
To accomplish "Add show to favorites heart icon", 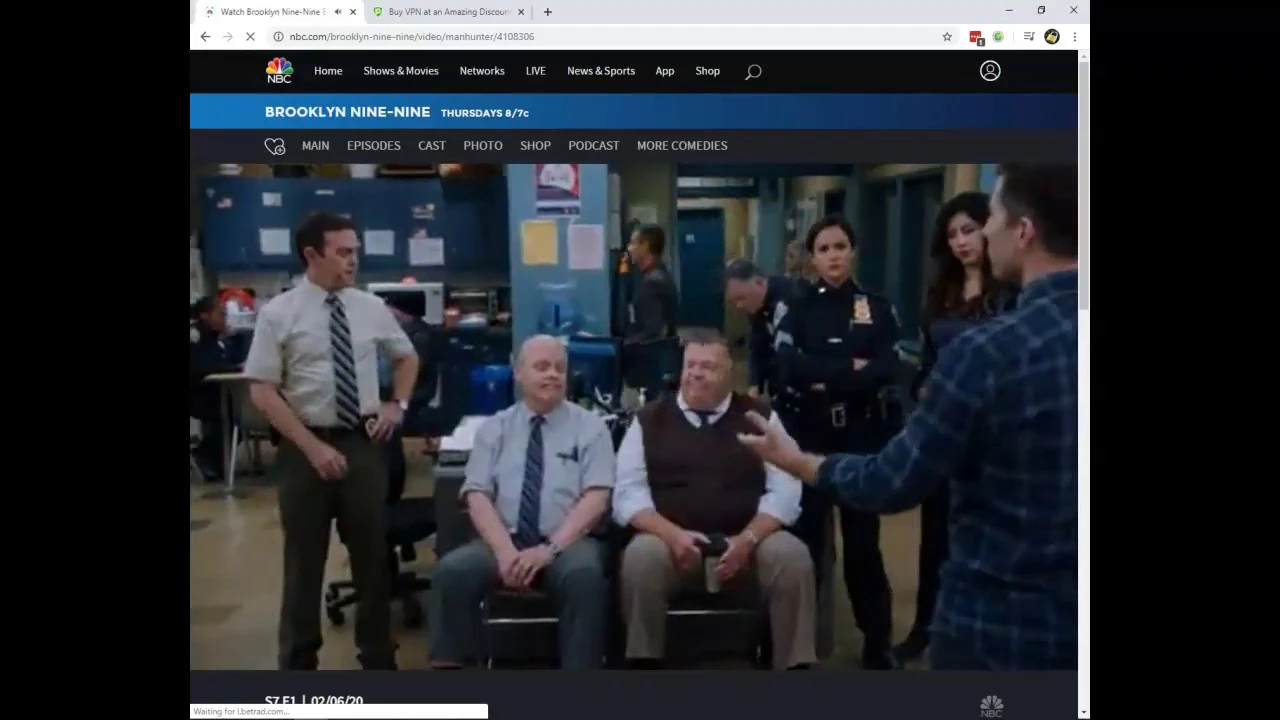I will 275,146.
